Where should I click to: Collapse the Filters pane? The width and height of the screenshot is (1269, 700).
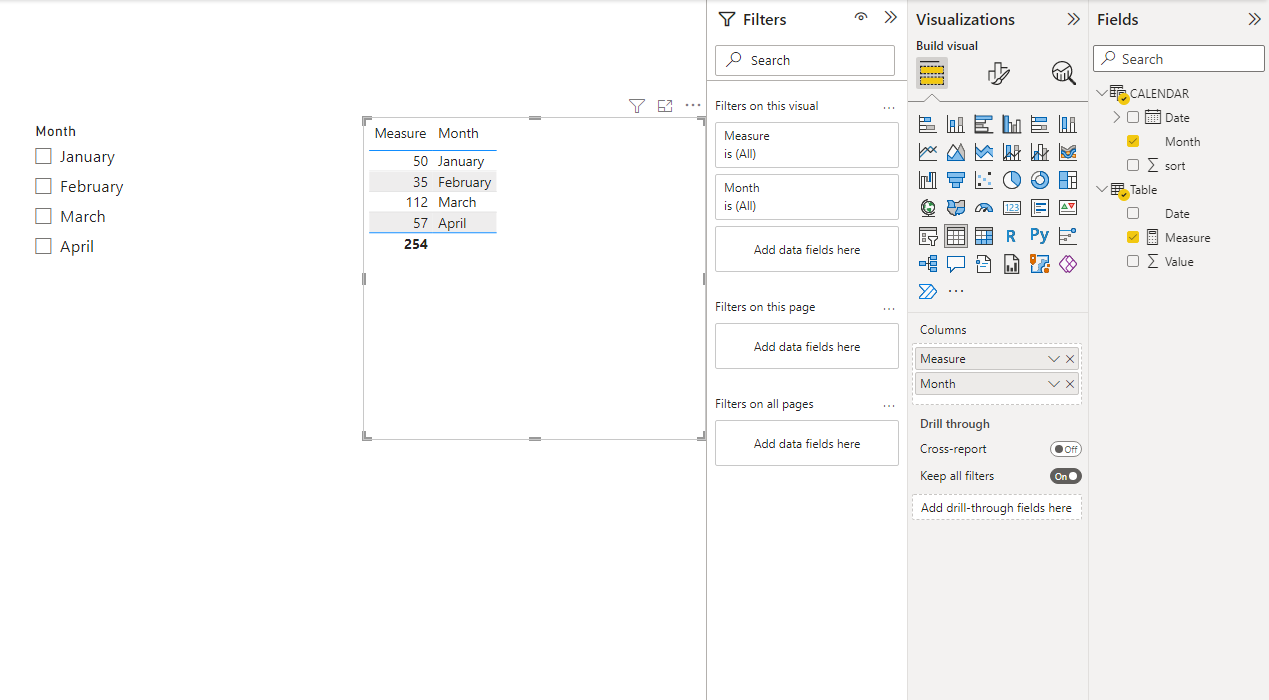[891, 18]
